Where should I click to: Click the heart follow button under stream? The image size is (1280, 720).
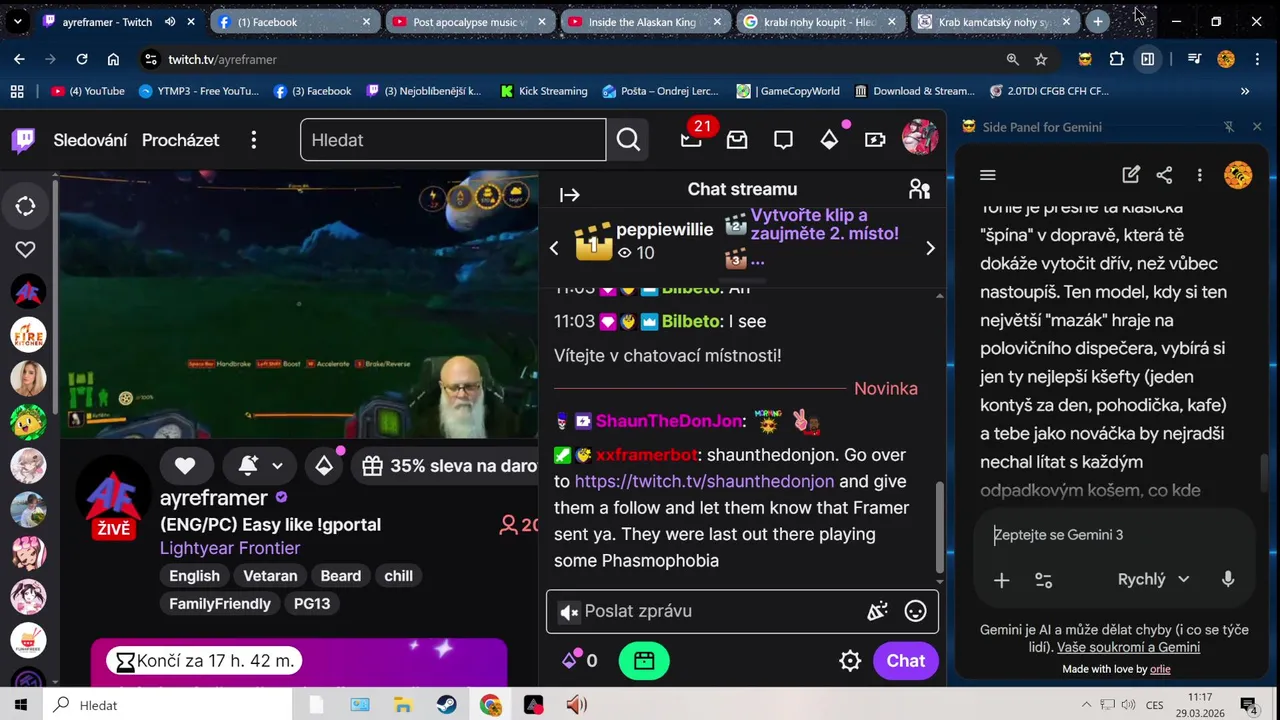click(x=185, y=465)
